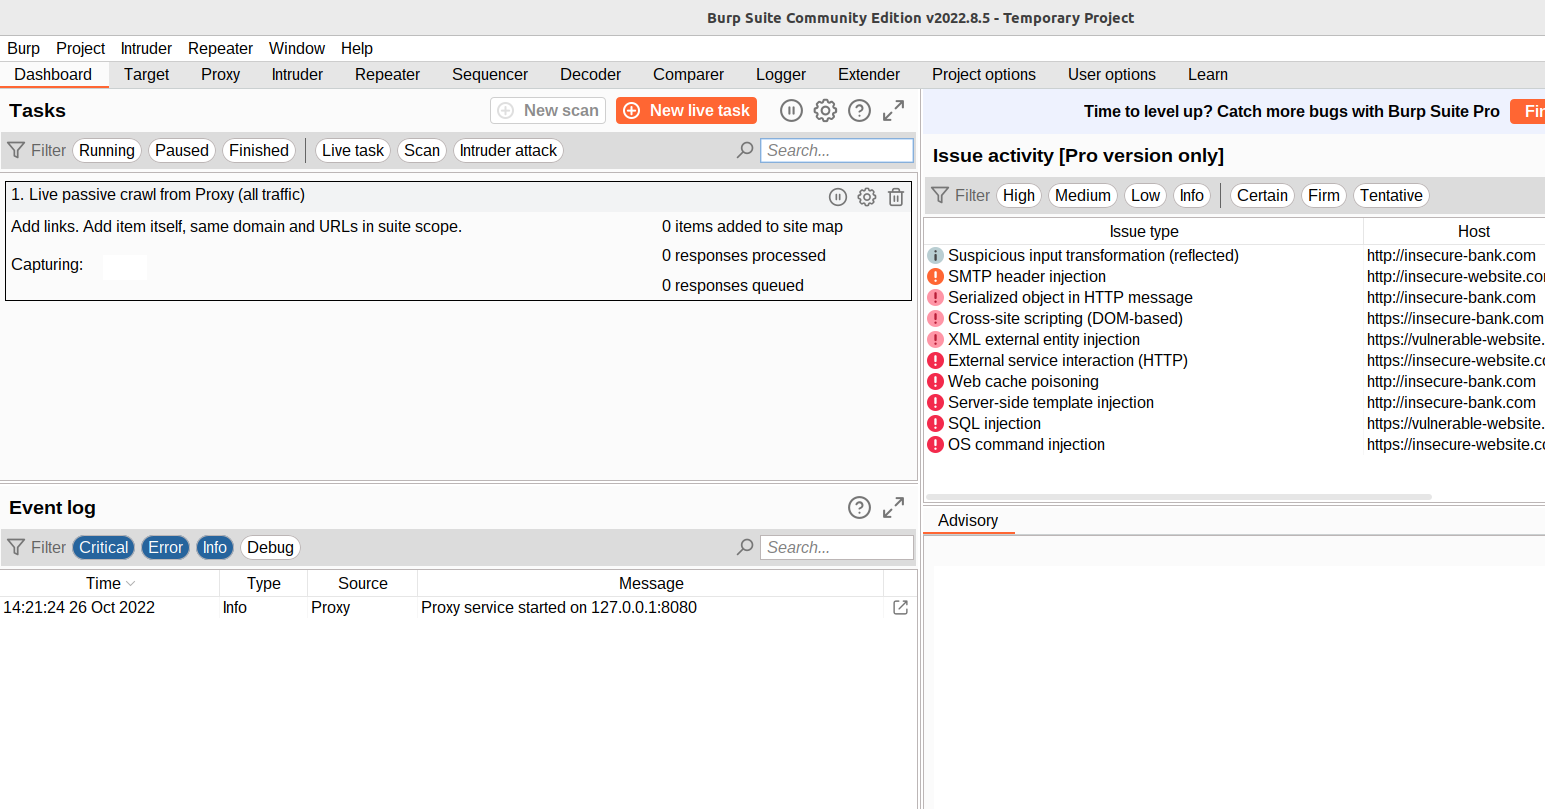Sort the event log by Message column

[651, 583]
